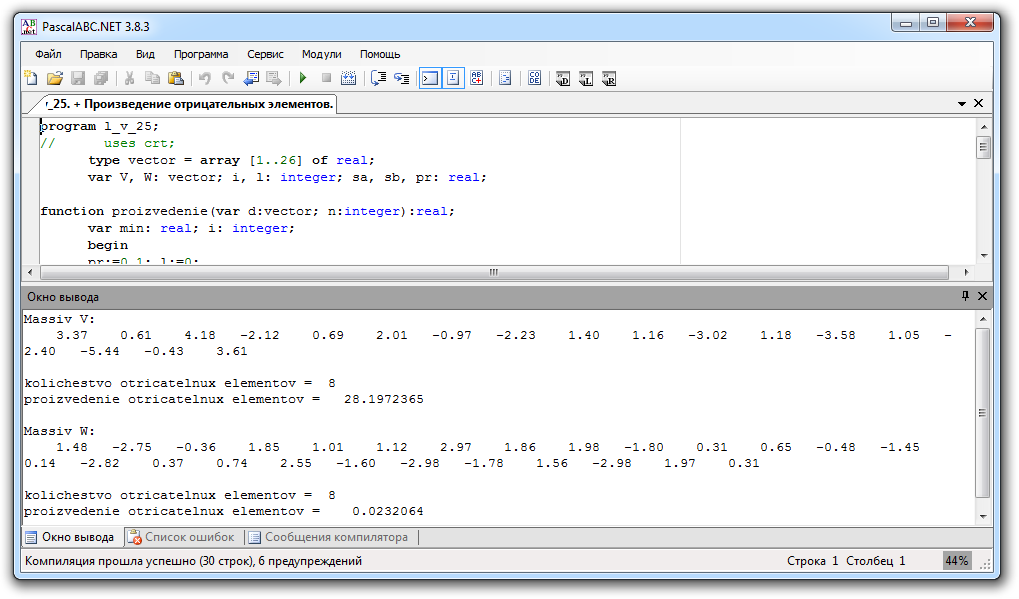
Task: Open the Программа menu
Action: 200,54
